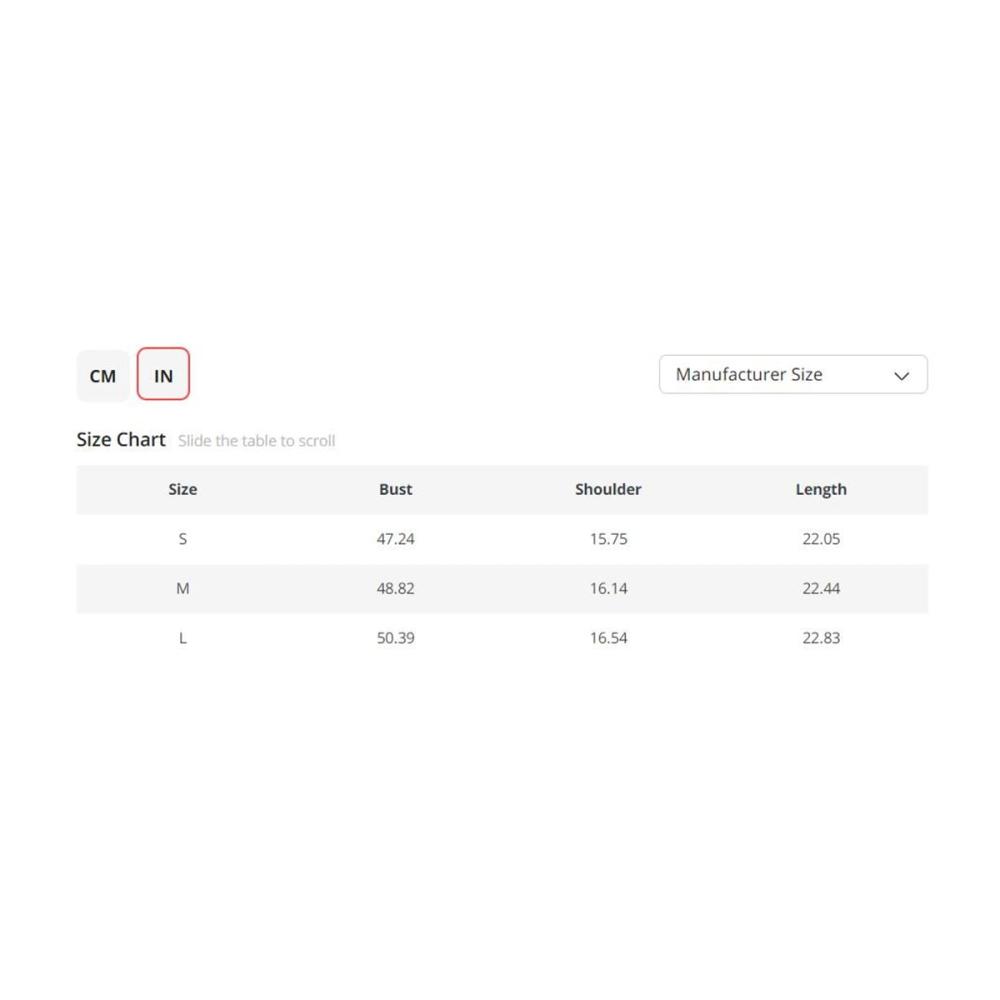Open the Manufacturer Size dropdown
The image size is (1000, 1000).
793,374
